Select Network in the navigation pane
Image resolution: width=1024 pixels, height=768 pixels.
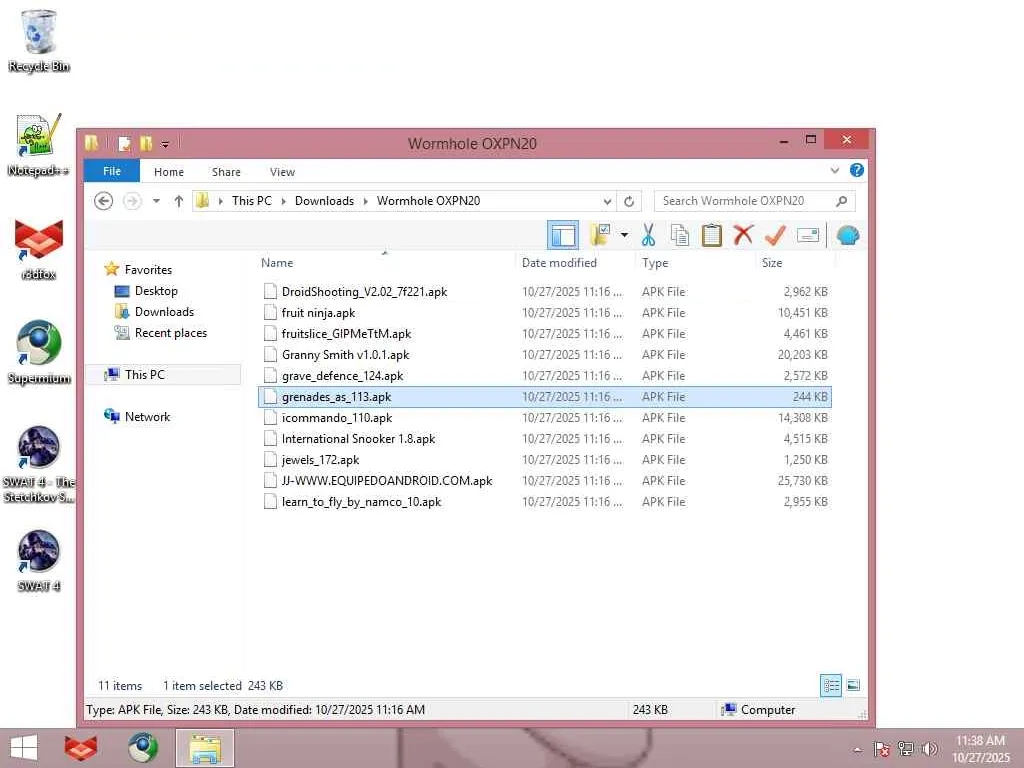coord(147,417)
